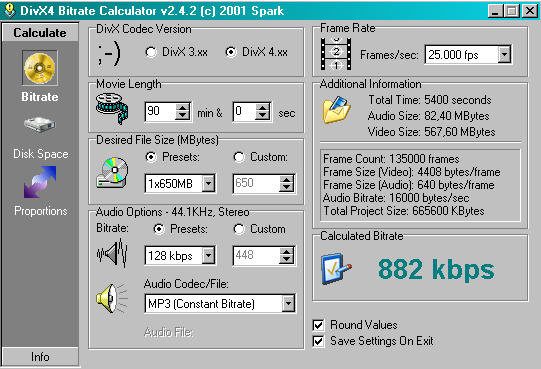Click Frame Size (Audio): 640 bytes/frame
This screenshot has height=369, width=541.
409,185
